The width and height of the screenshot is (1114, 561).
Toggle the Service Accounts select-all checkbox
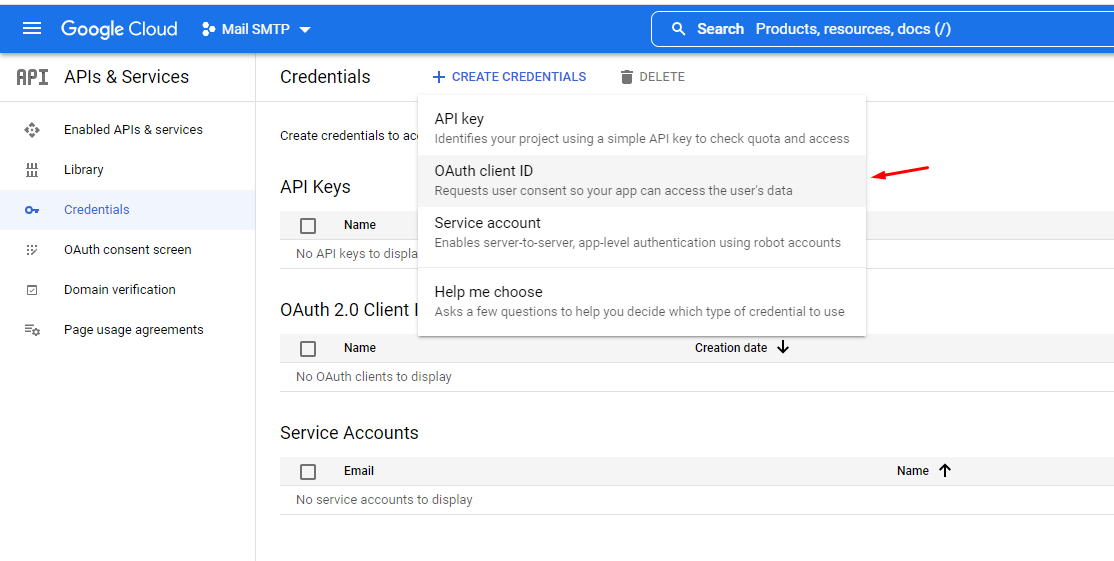coord(308,472)
